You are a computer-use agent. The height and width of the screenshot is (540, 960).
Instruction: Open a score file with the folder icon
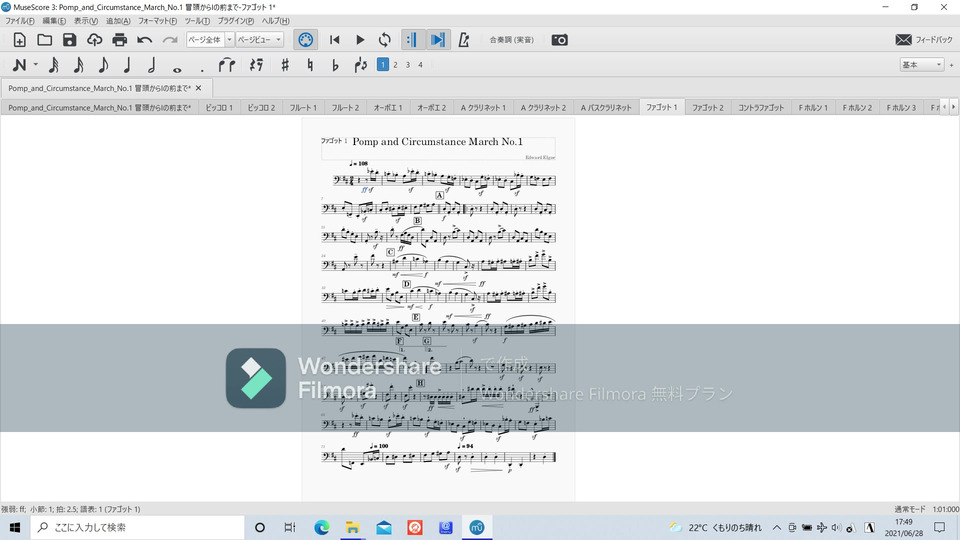[45, 40]
